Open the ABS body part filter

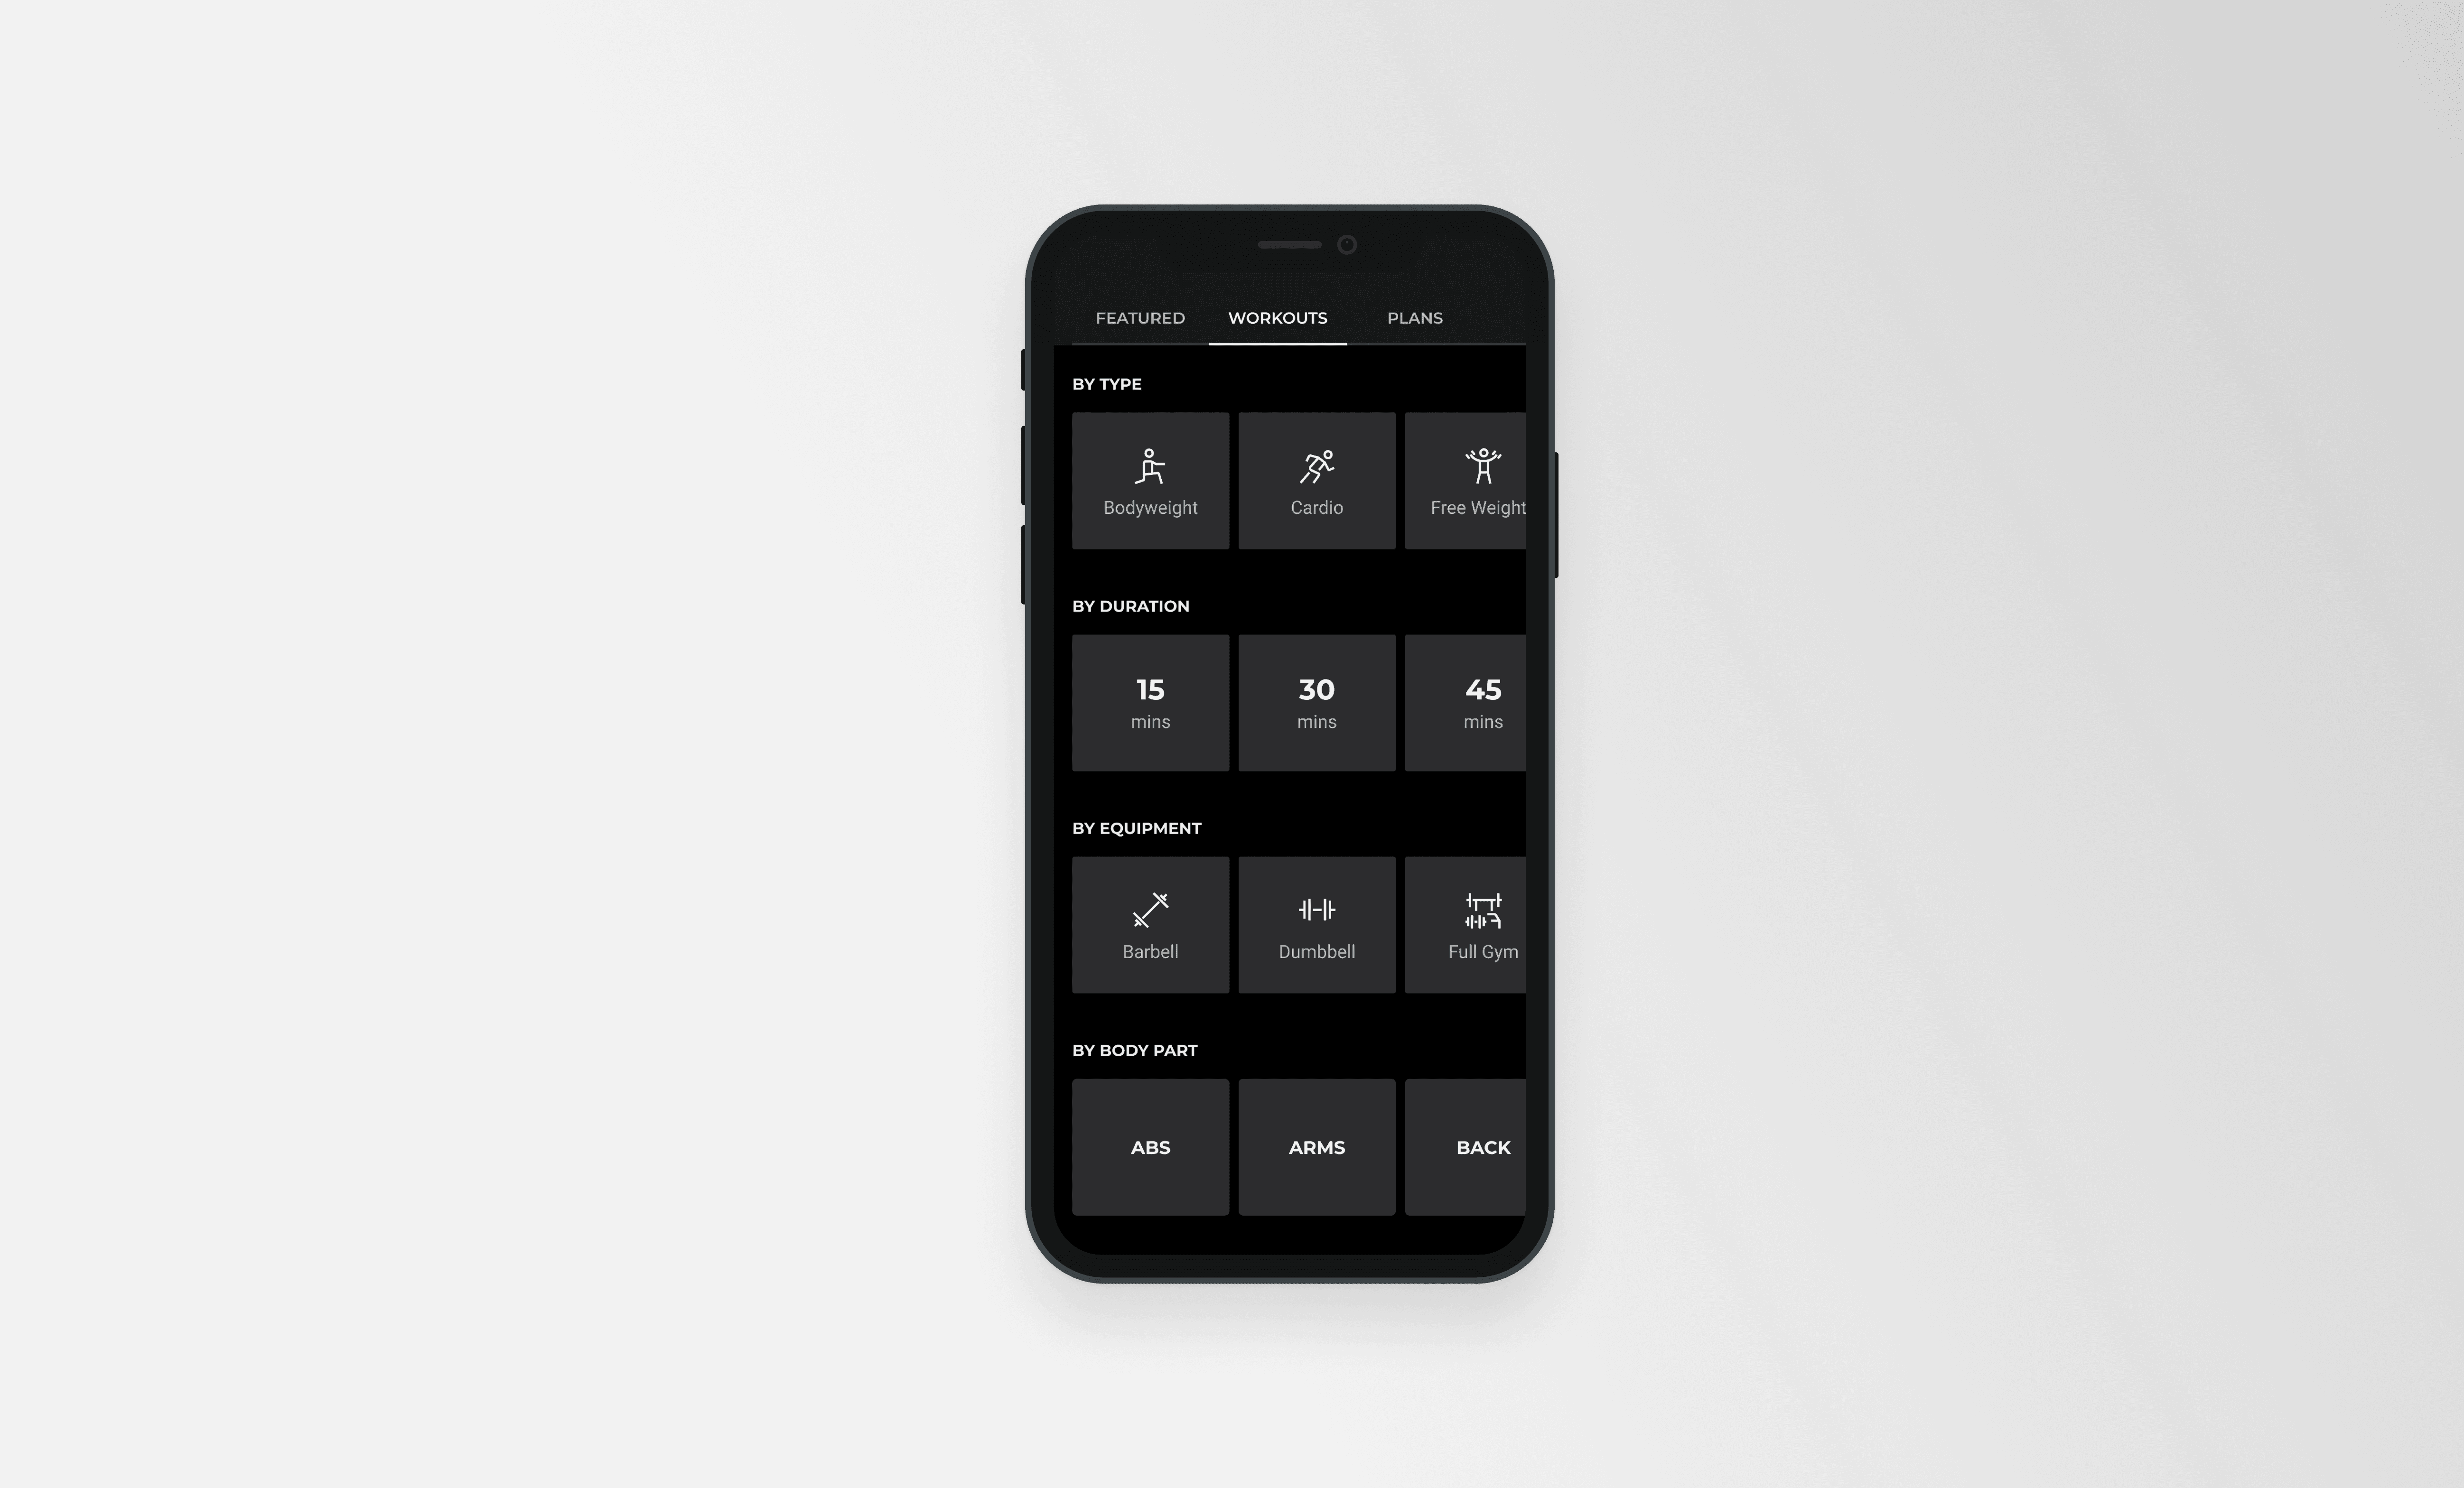[1149, 1147]
